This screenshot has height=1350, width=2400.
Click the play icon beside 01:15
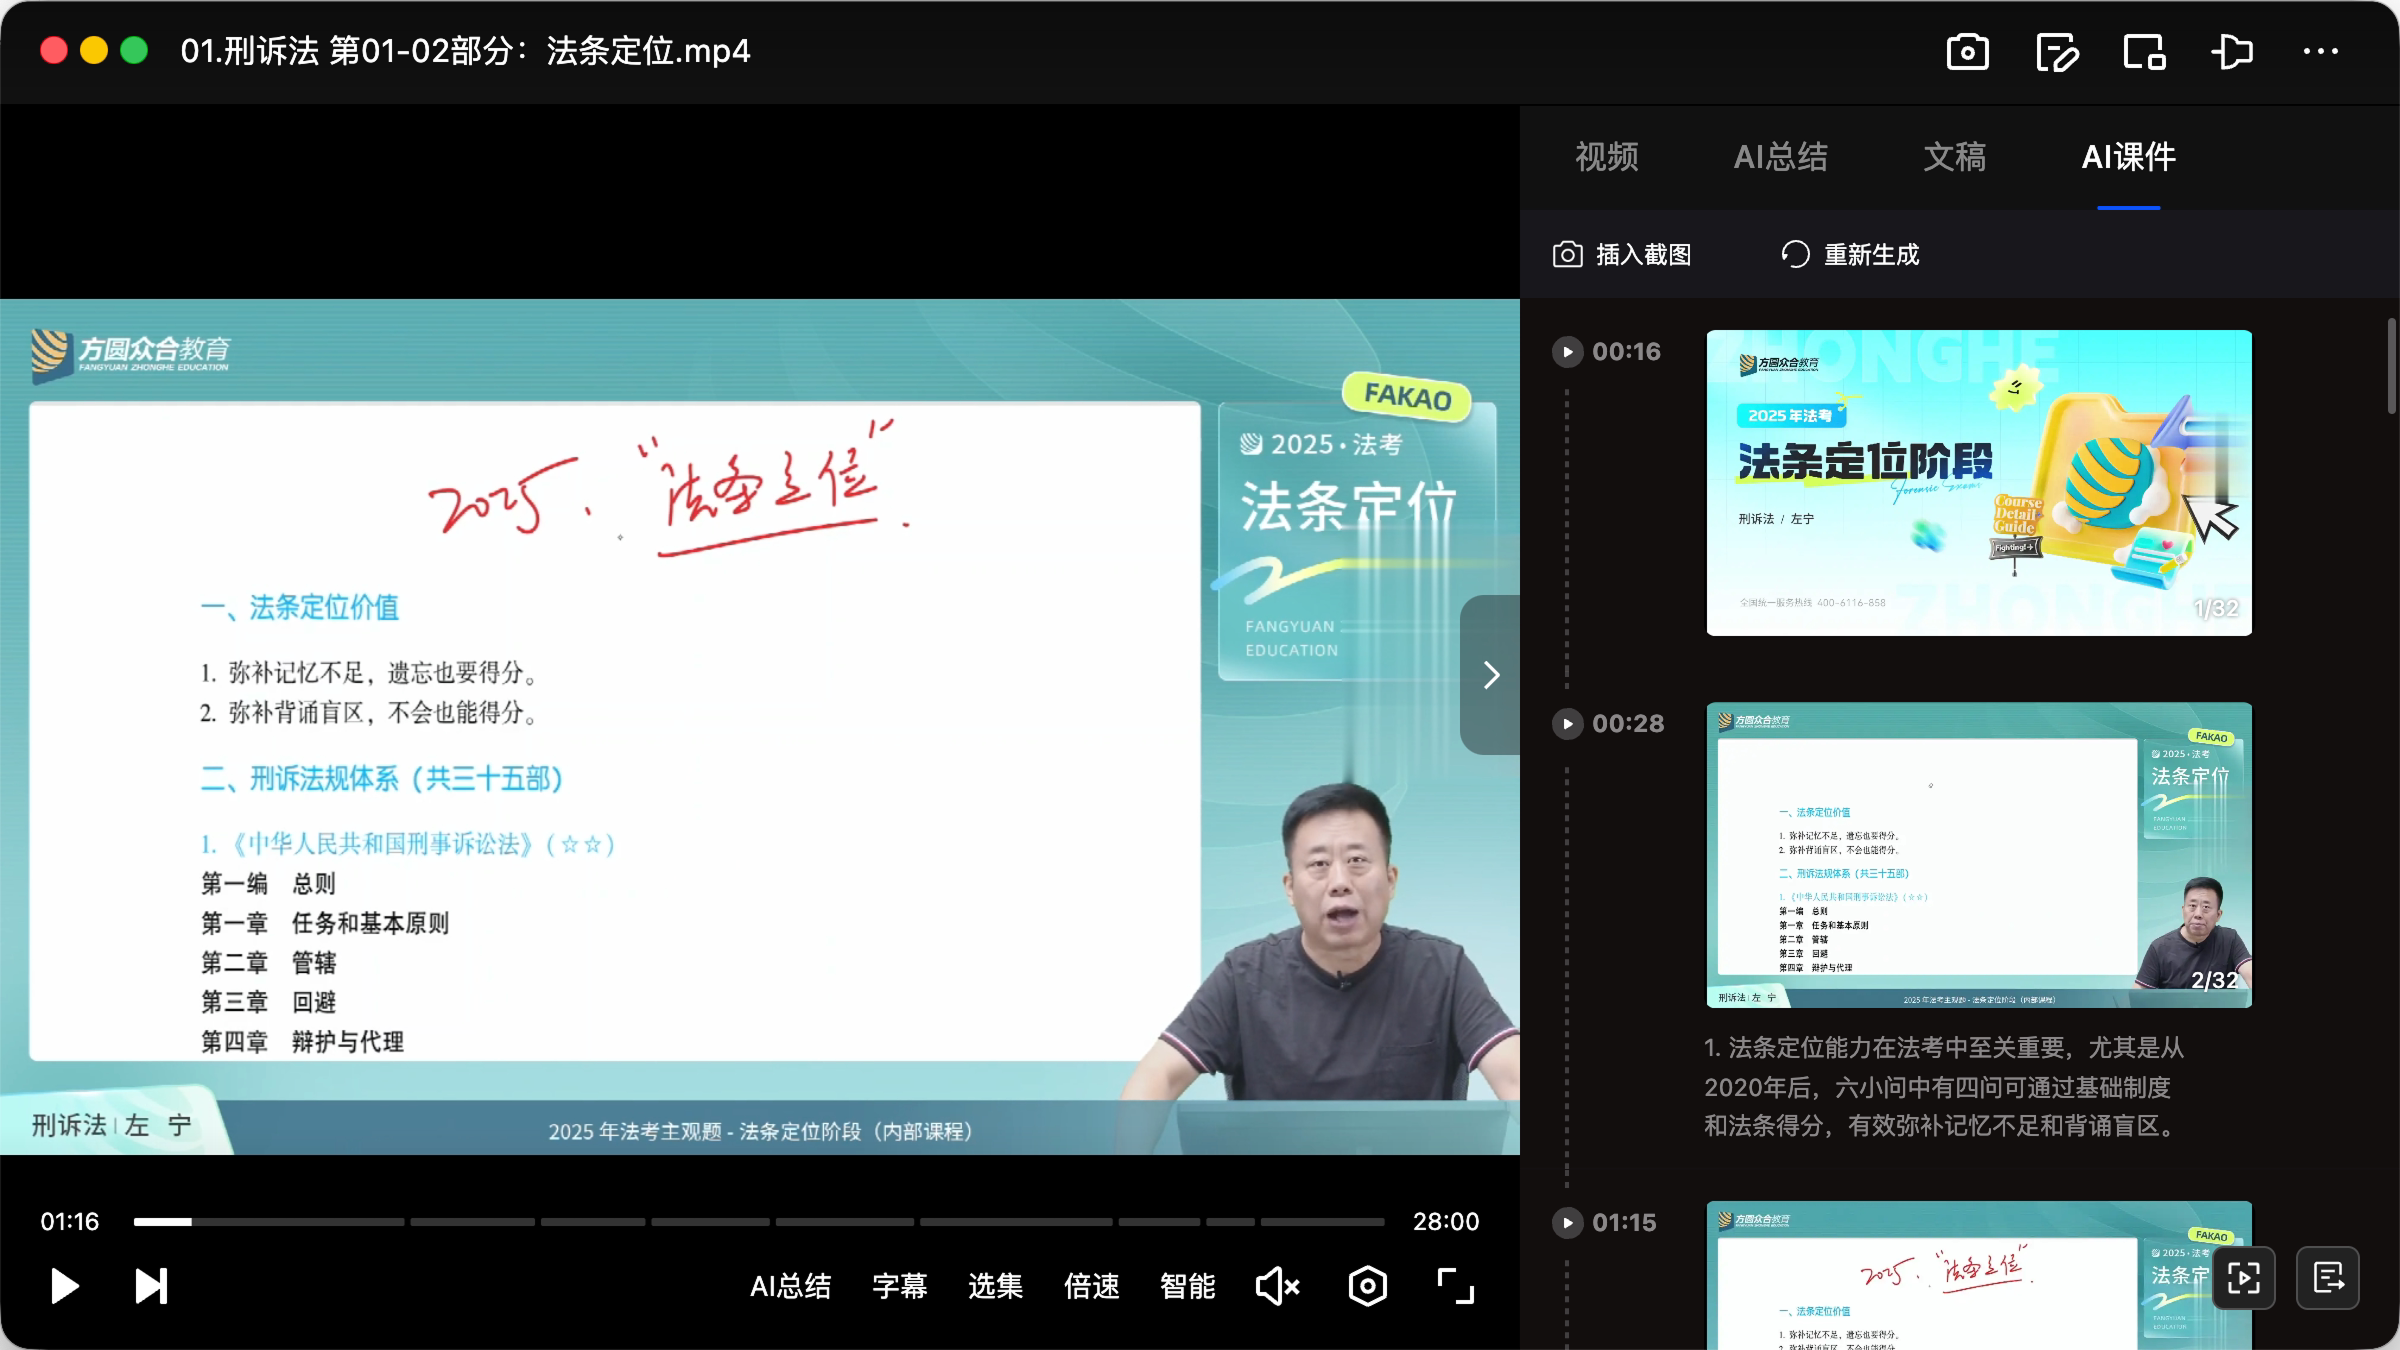pyautogui.click(x=1567, y=1223)
